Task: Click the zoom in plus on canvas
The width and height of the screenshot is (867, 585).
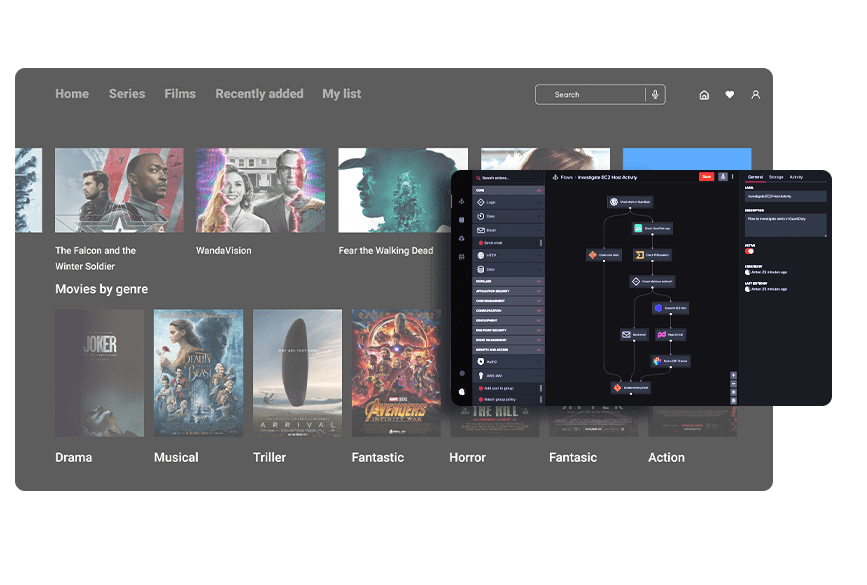Action: point(734,375)
